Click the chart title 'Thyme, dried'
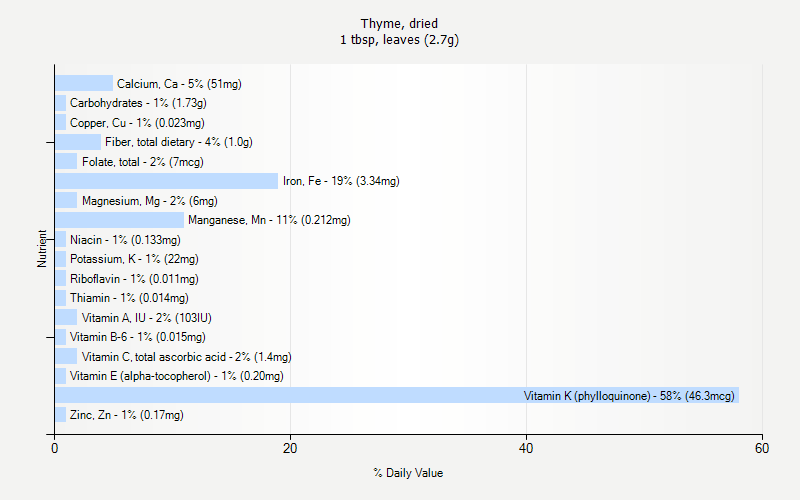 [x=399, y=23]
